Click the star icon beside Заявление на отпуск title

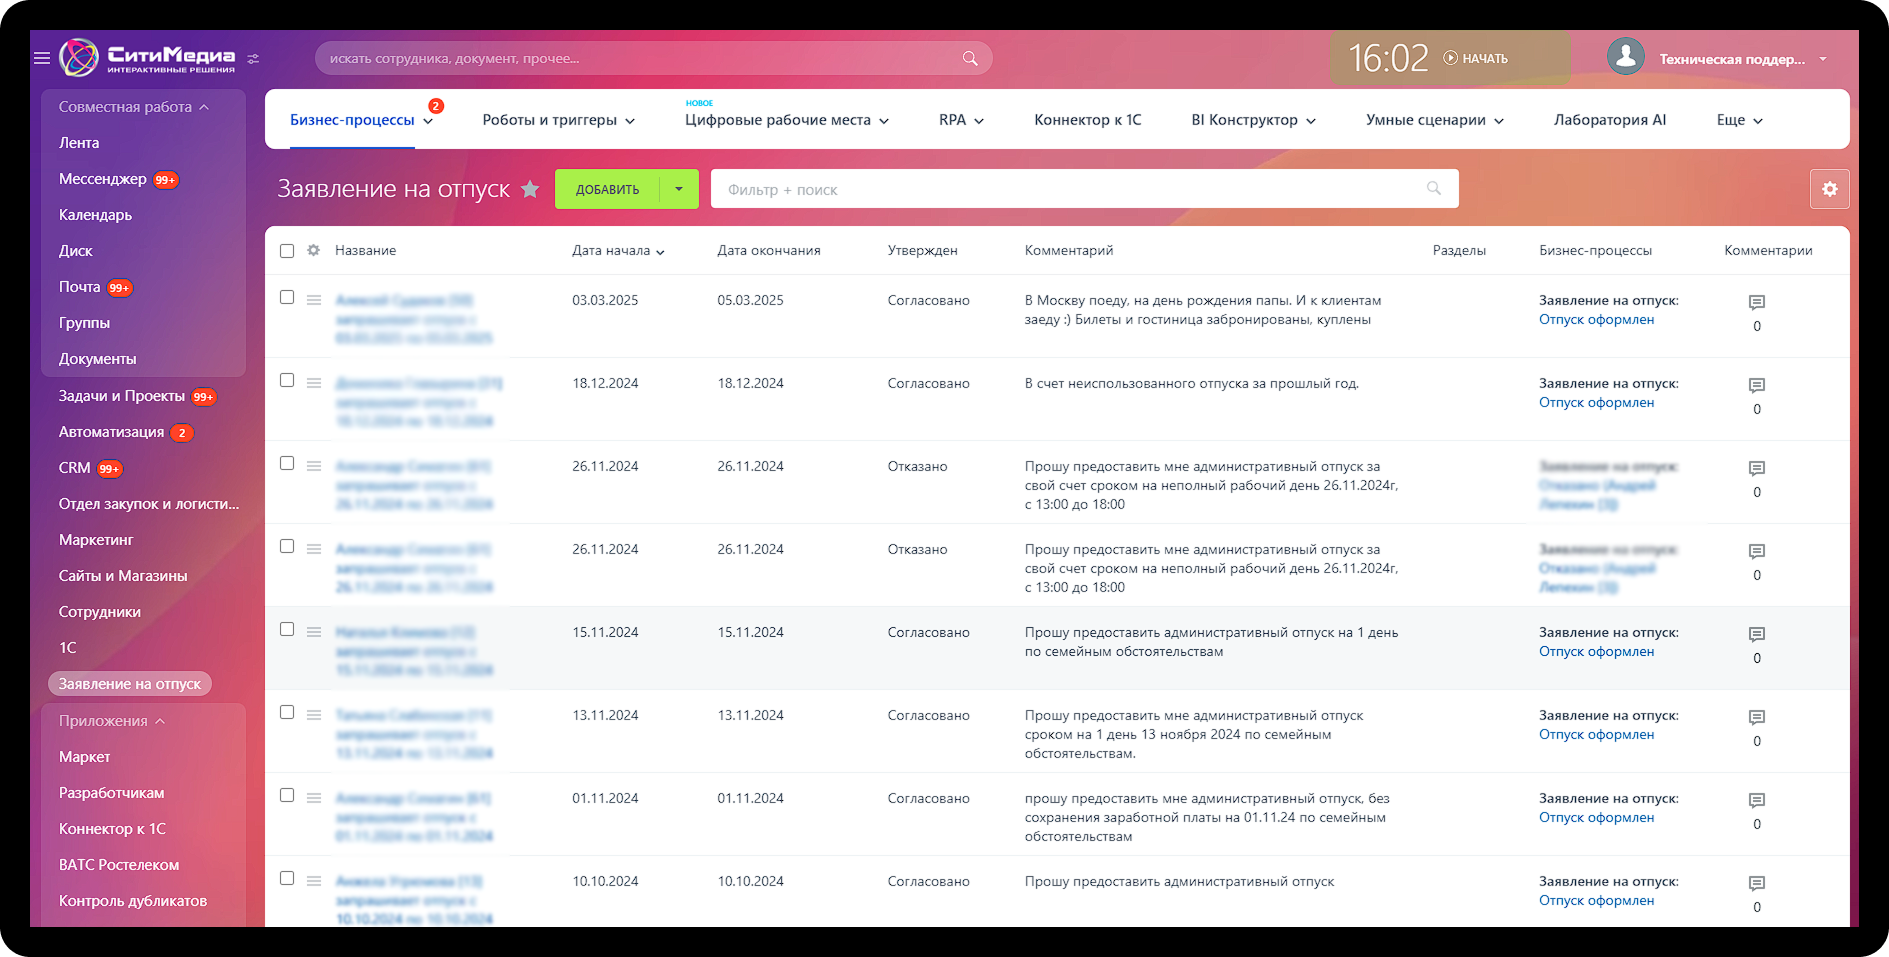click(530, 189)
